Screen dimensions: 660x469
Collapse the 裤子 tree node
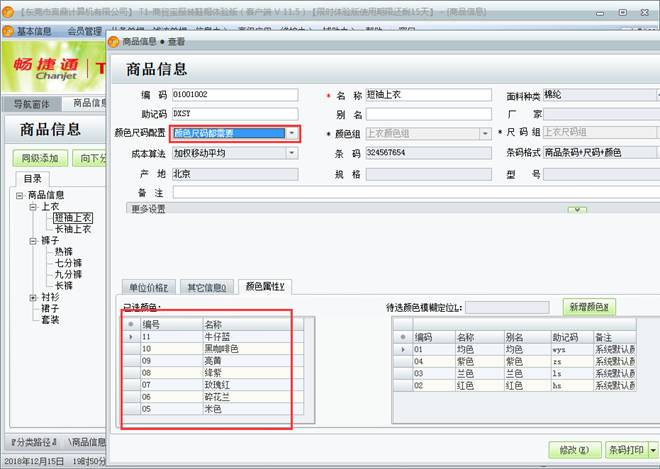pos(33,240)
